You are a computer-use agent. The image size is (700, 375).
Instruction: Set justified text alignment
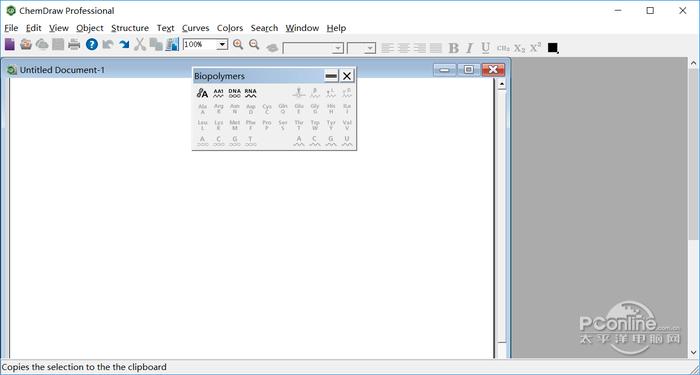click(436, 48)
